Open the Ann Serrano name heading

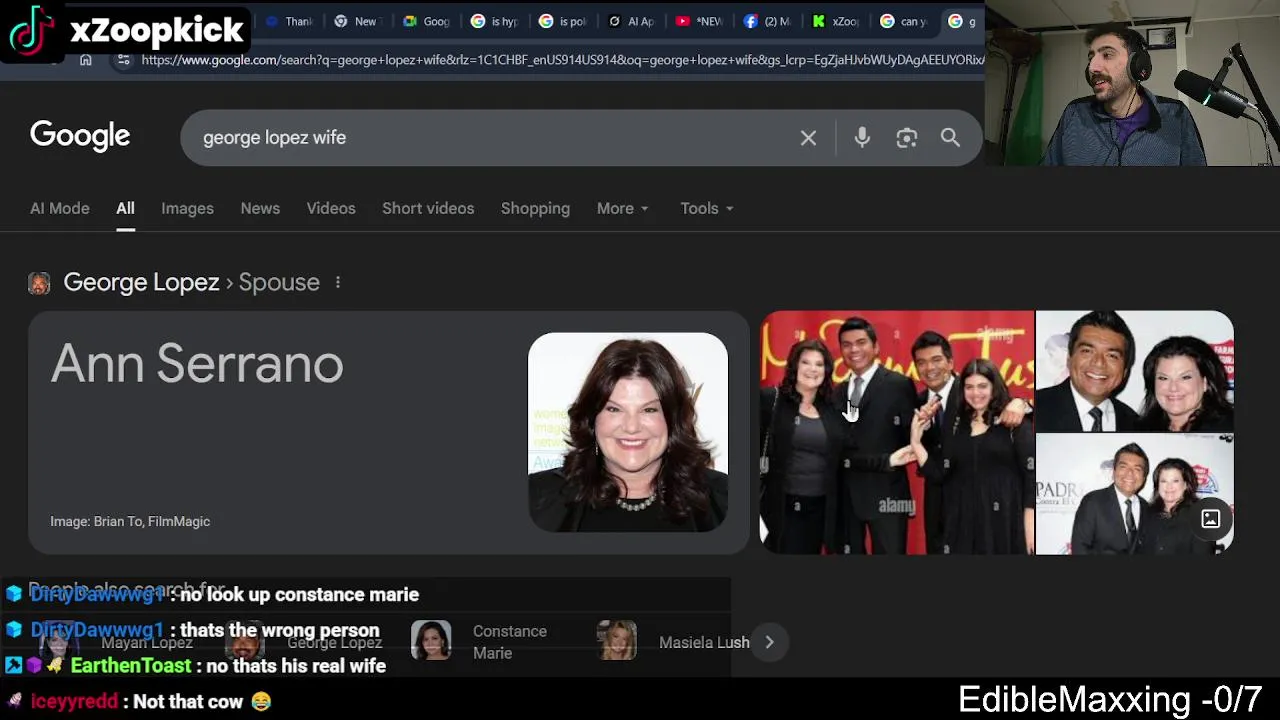(x=197, y=364)
